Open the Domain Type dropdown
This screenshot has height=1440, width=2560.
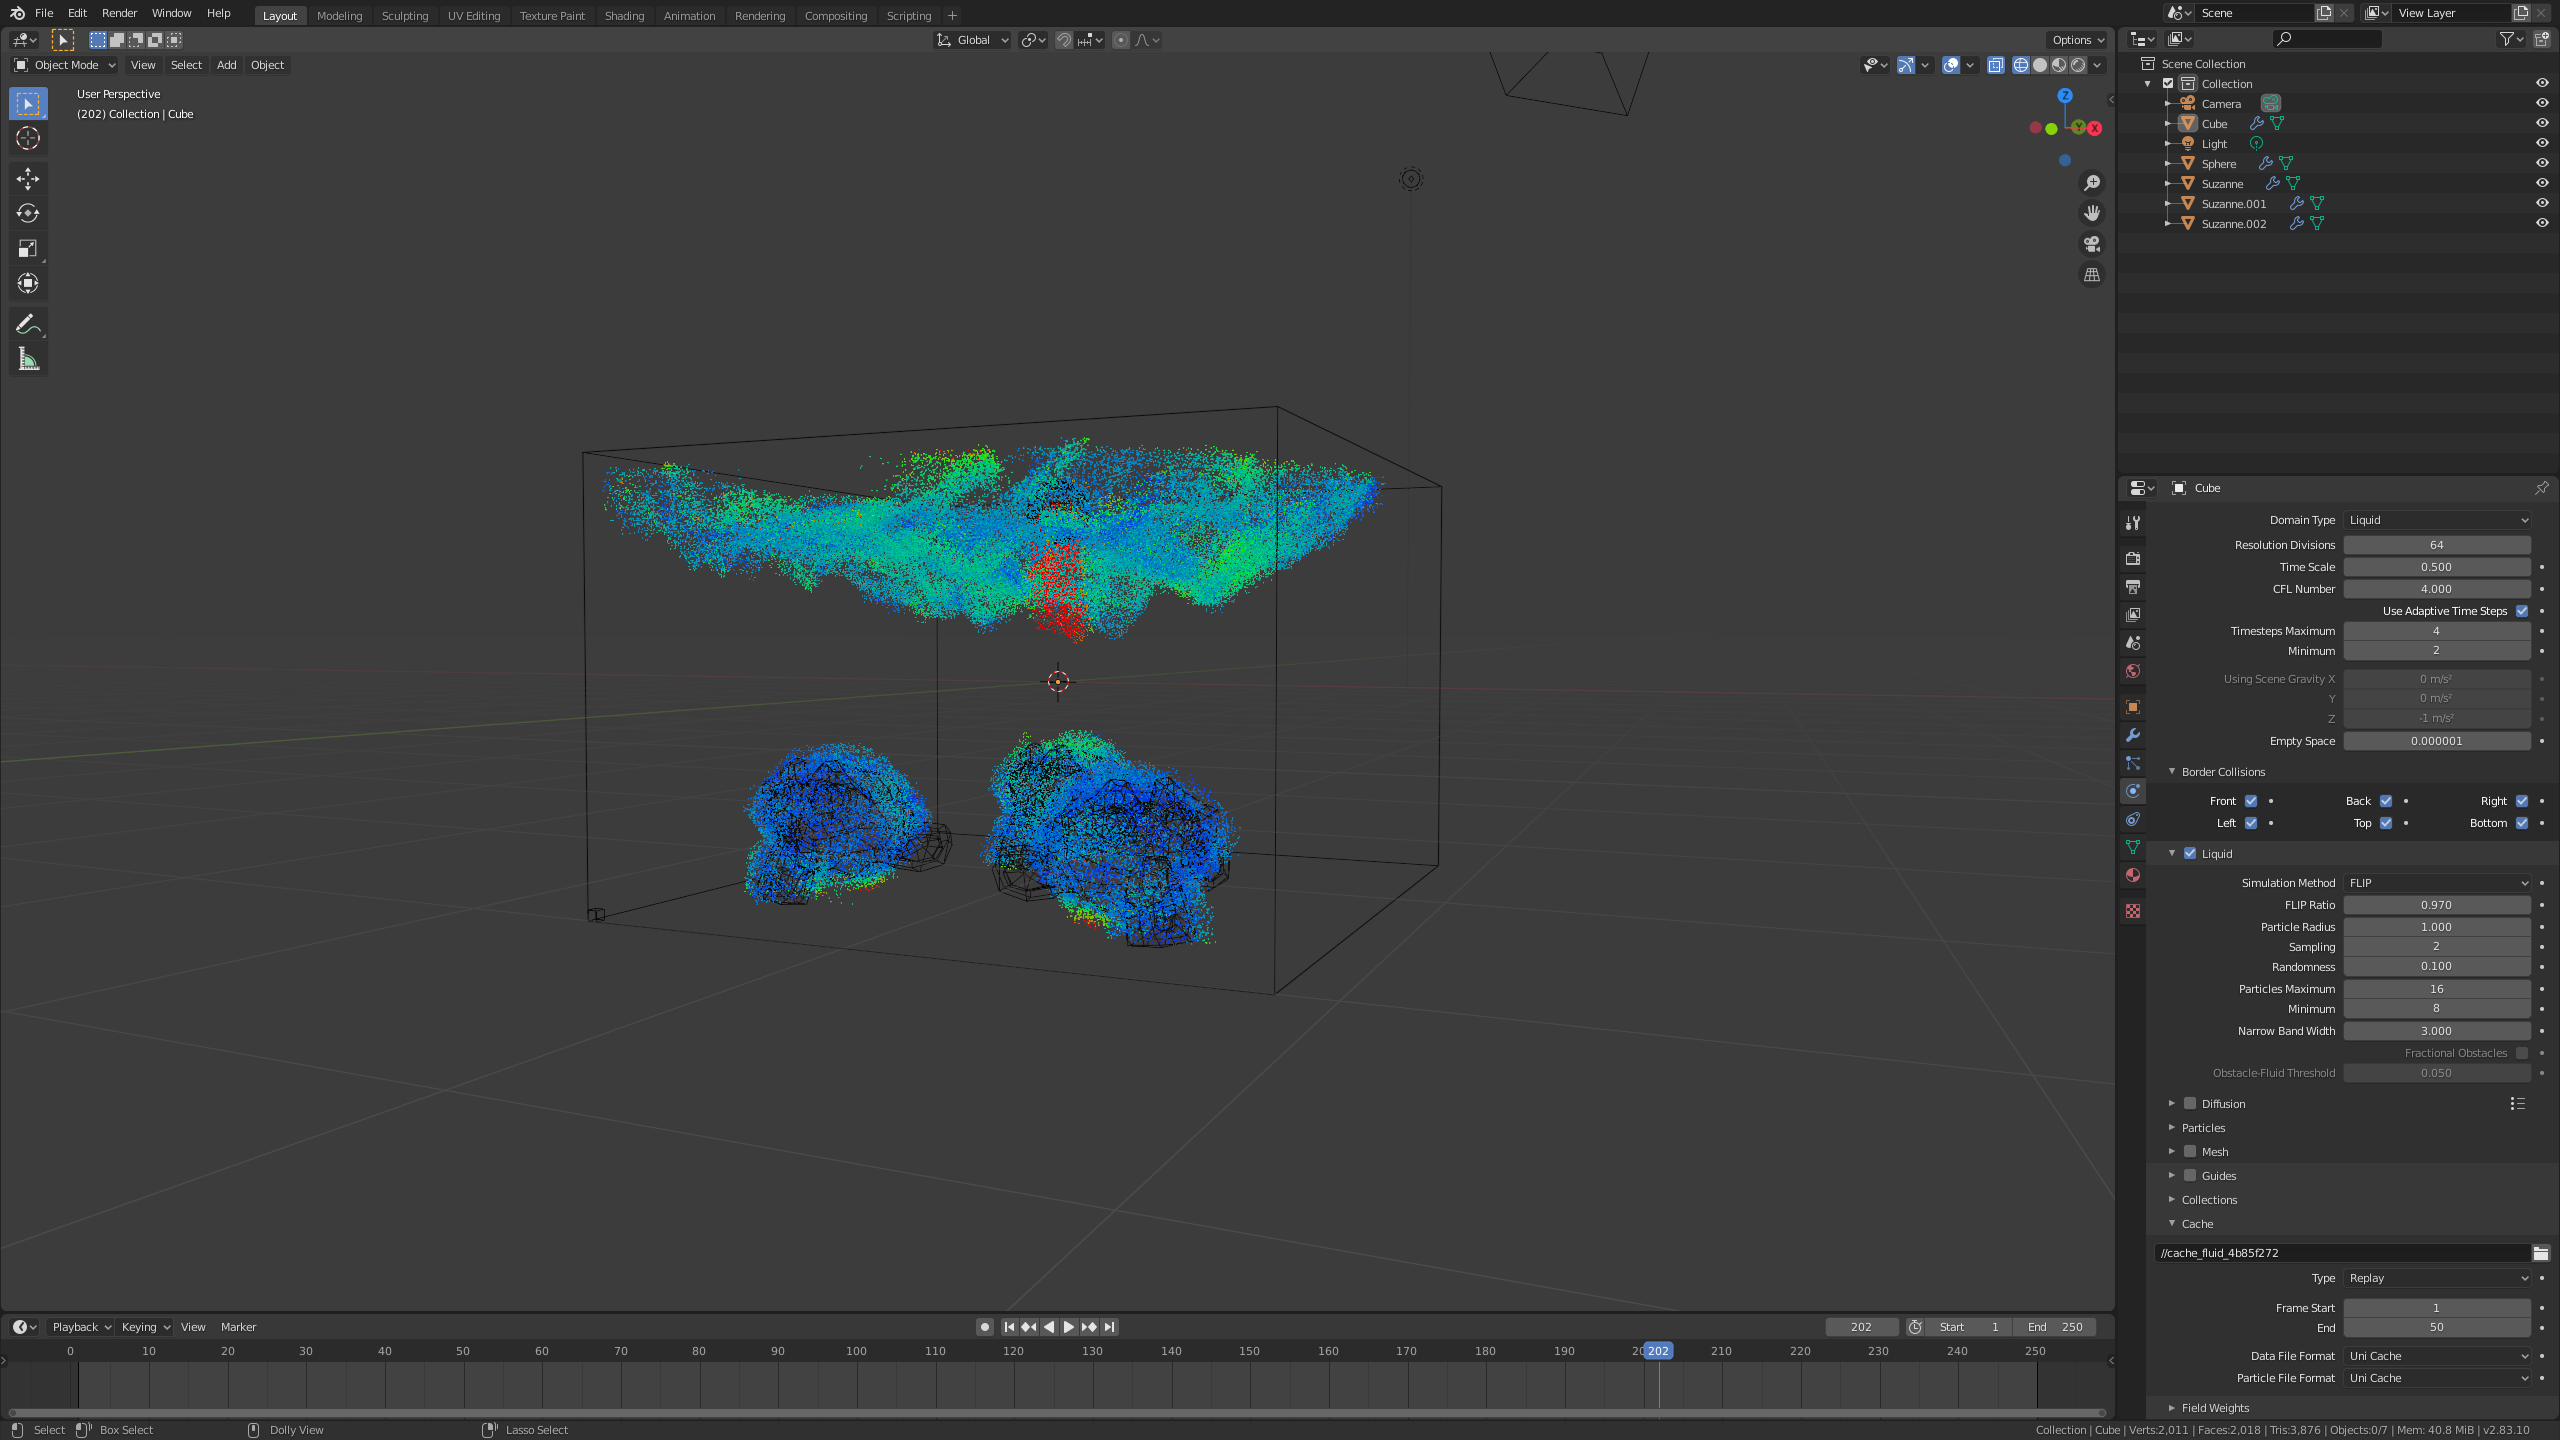pyautogui.click(x=2436, y=520)
